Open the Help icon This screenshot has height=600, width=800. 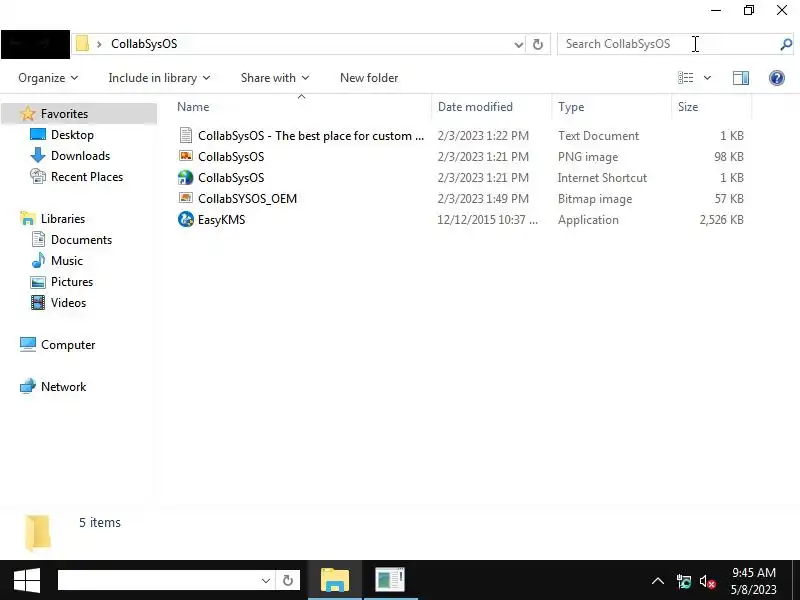click(777, 78)
